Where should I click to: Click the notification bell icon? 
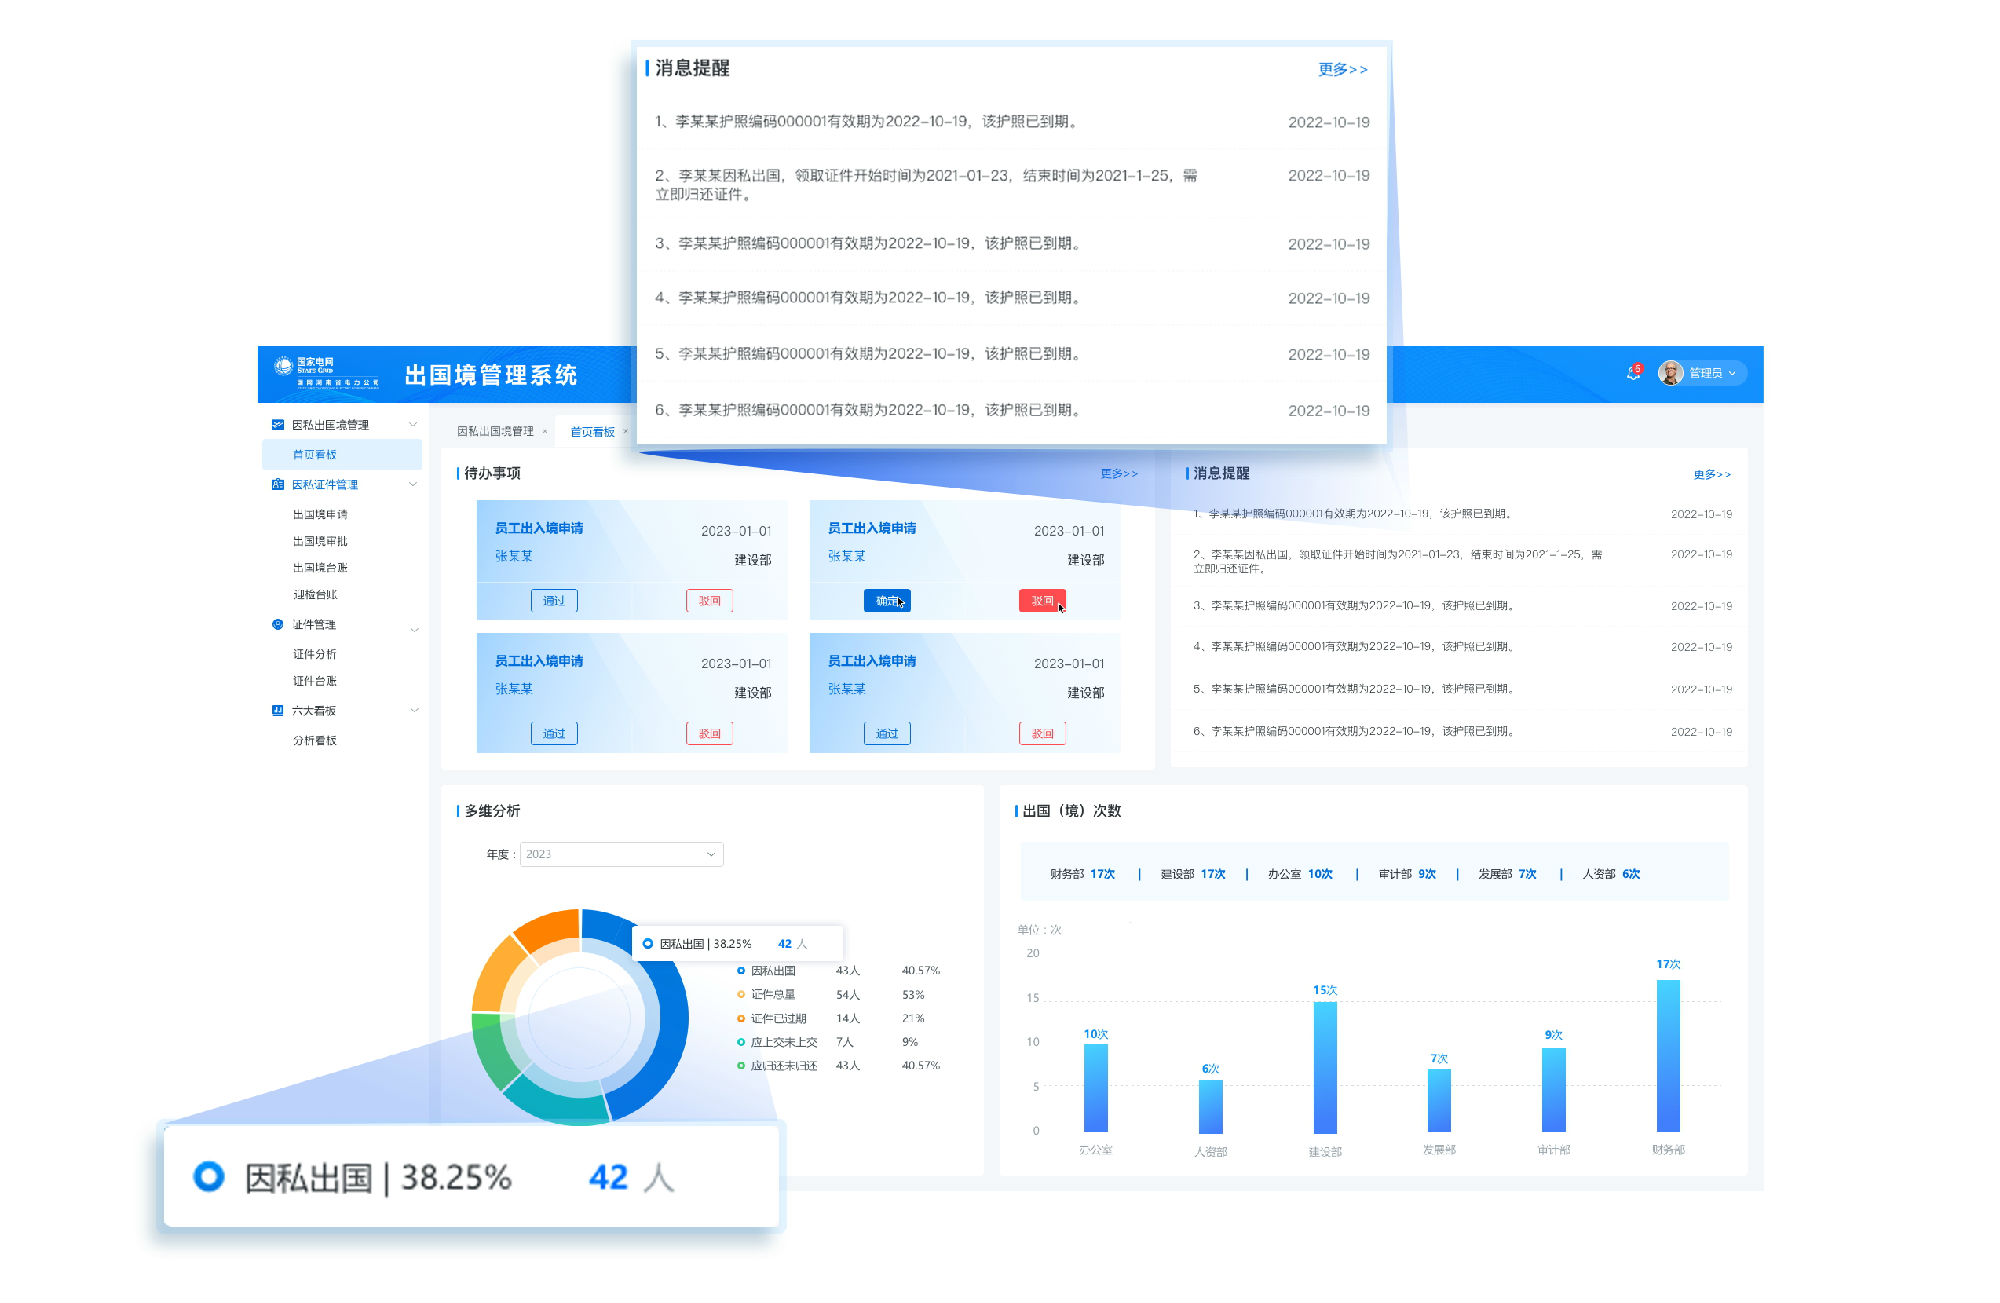pos(1633,373)
